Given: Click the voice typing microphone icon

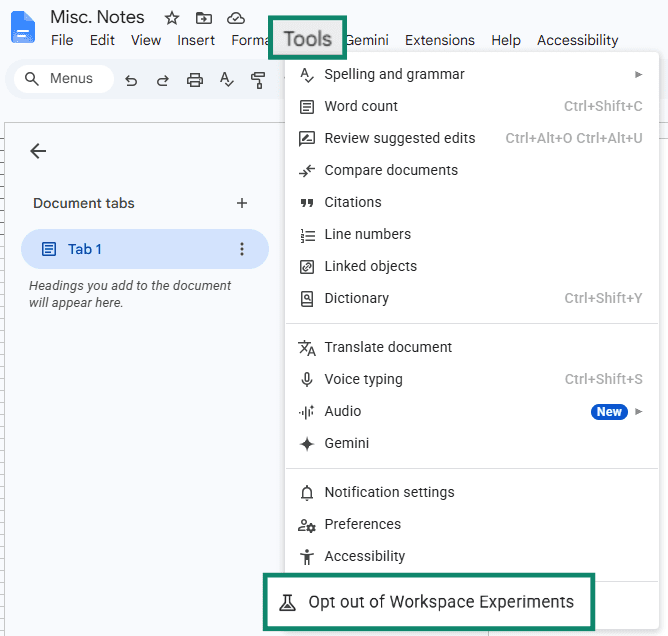Looking at the screenshot, I should tap(307, 380).
